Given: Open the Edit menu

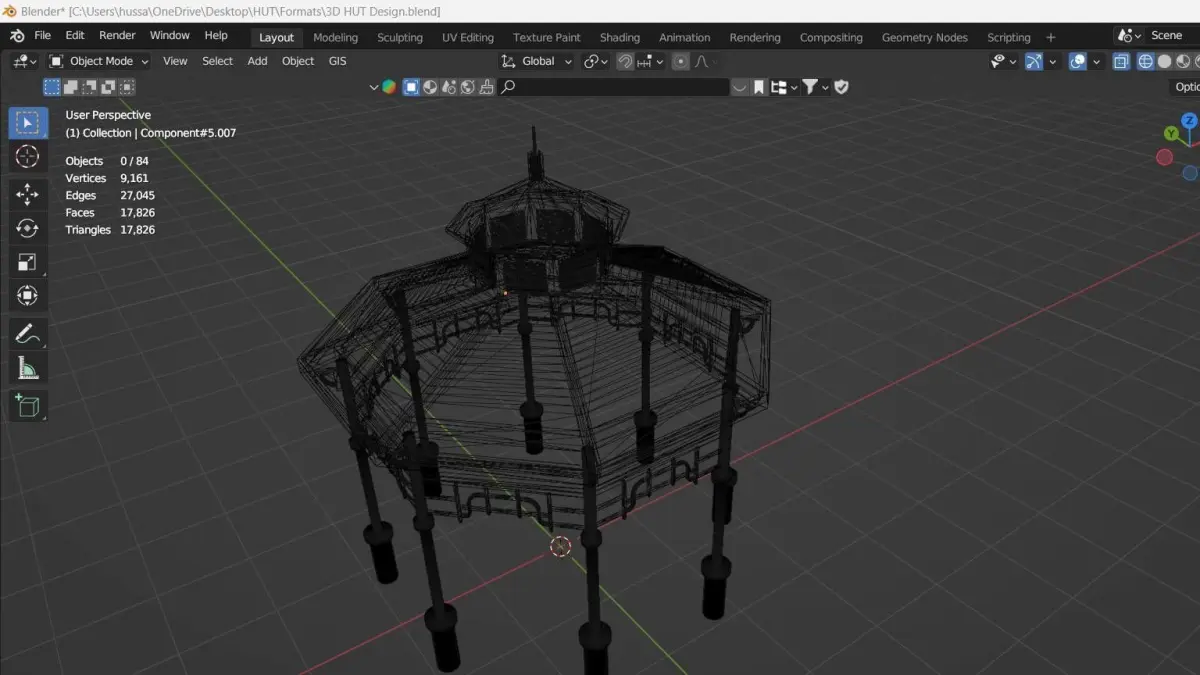Looking at the screenshot, I should tap(75, 35).
